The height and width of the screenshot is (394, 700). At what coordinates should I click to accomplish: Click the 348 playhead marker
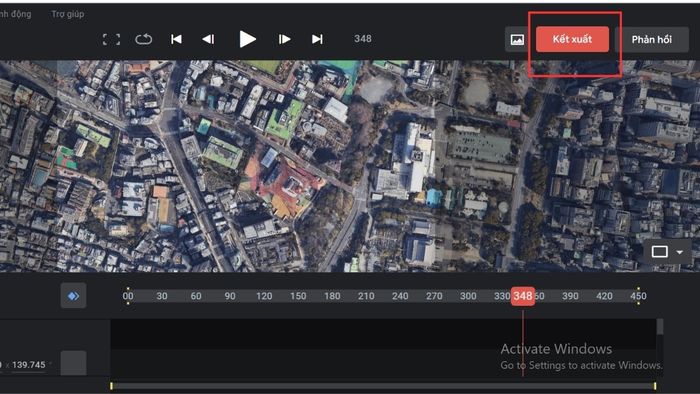(523, 296)
